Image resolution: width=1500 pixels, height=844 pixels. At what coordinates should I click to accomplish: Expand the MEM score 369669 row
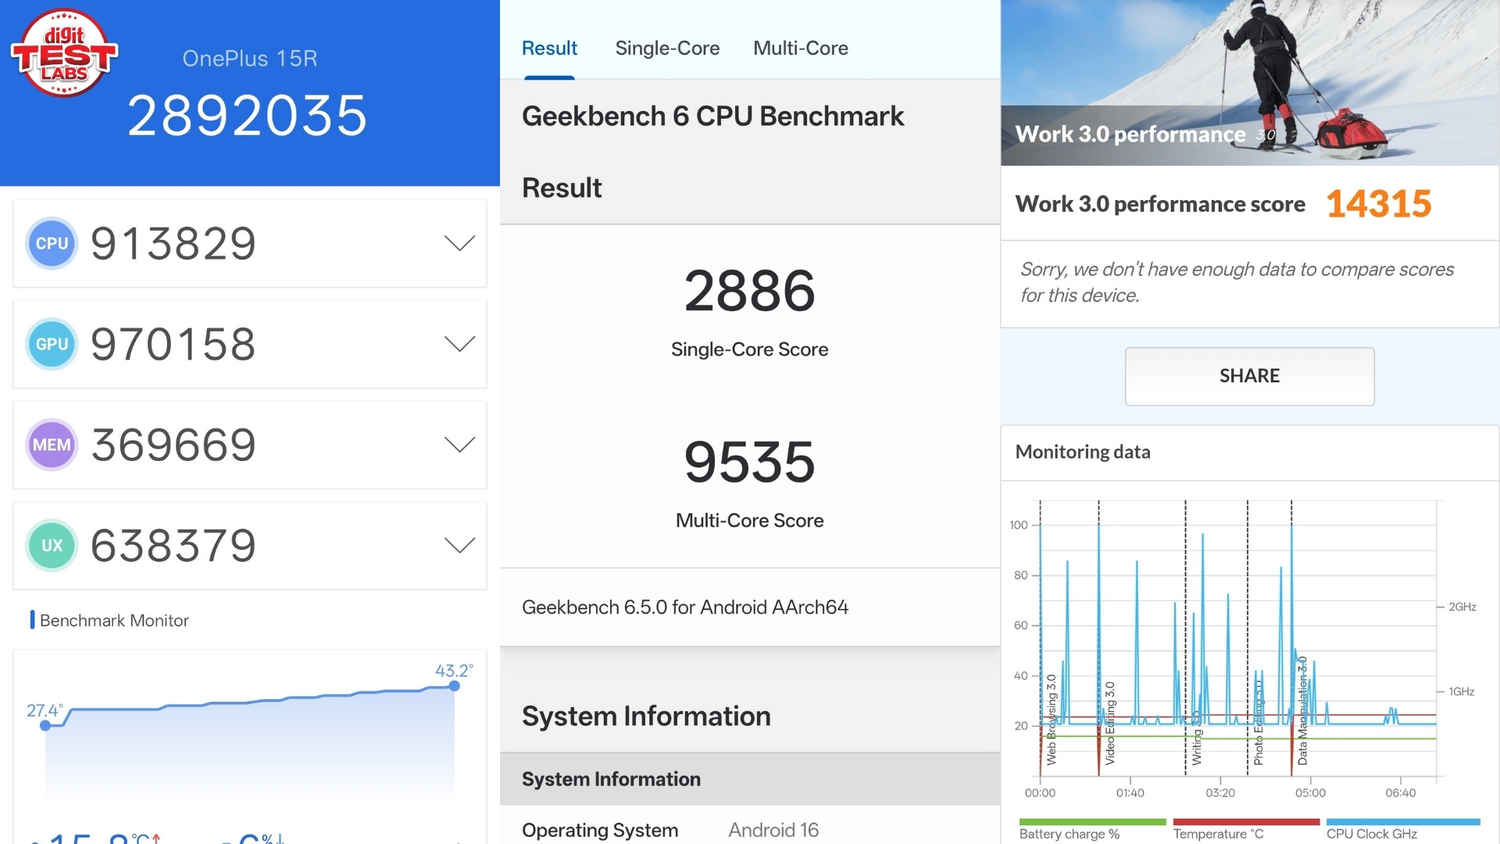point(459,445)
